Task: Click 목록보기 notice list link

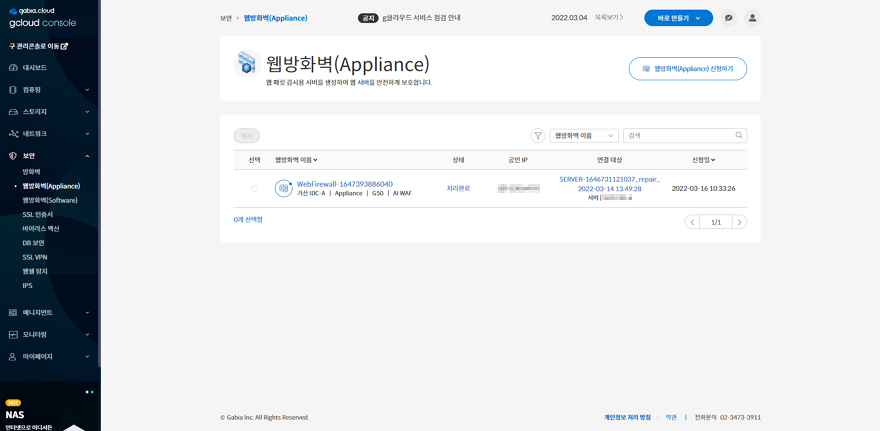Action: click(609, 18)
